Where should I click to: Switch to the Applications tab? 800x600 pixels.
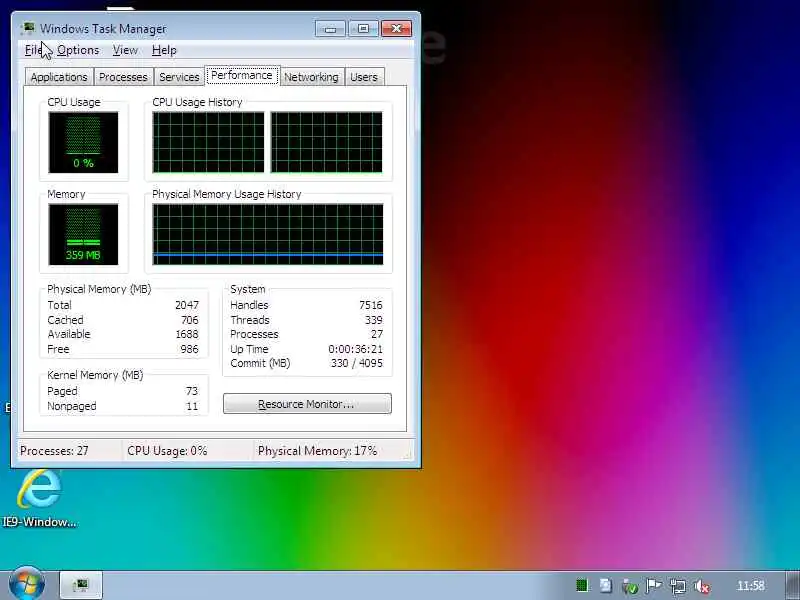coord(59,77)
